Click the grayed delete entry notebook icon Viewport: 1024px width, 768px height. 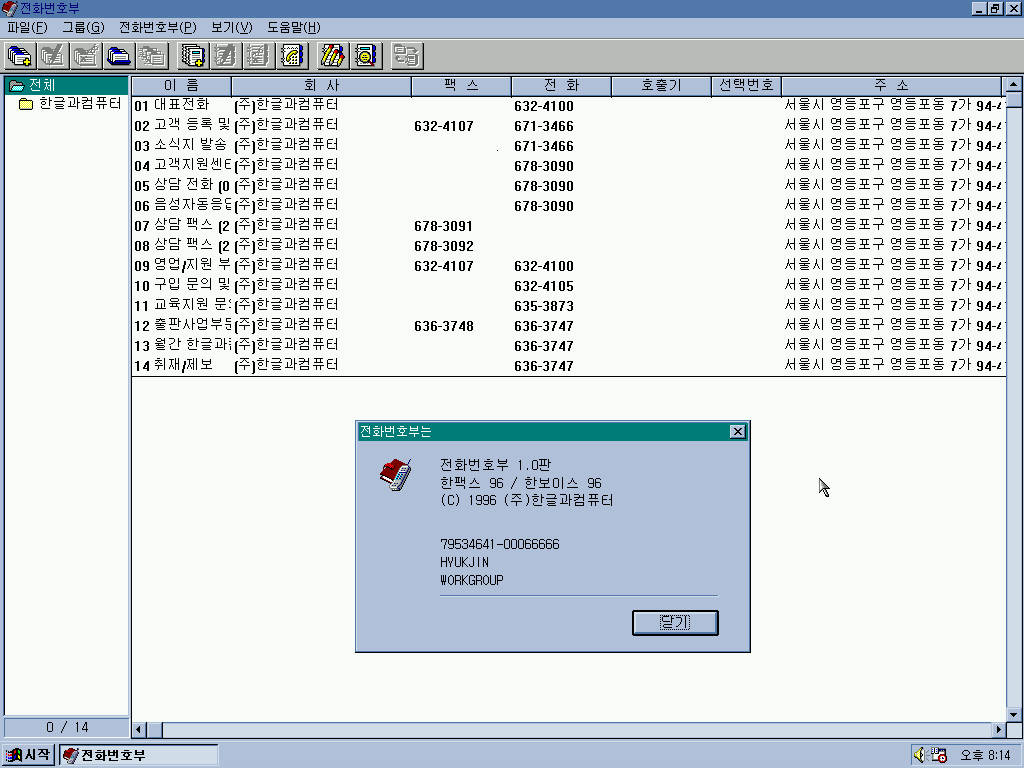[x=259, y=56]
